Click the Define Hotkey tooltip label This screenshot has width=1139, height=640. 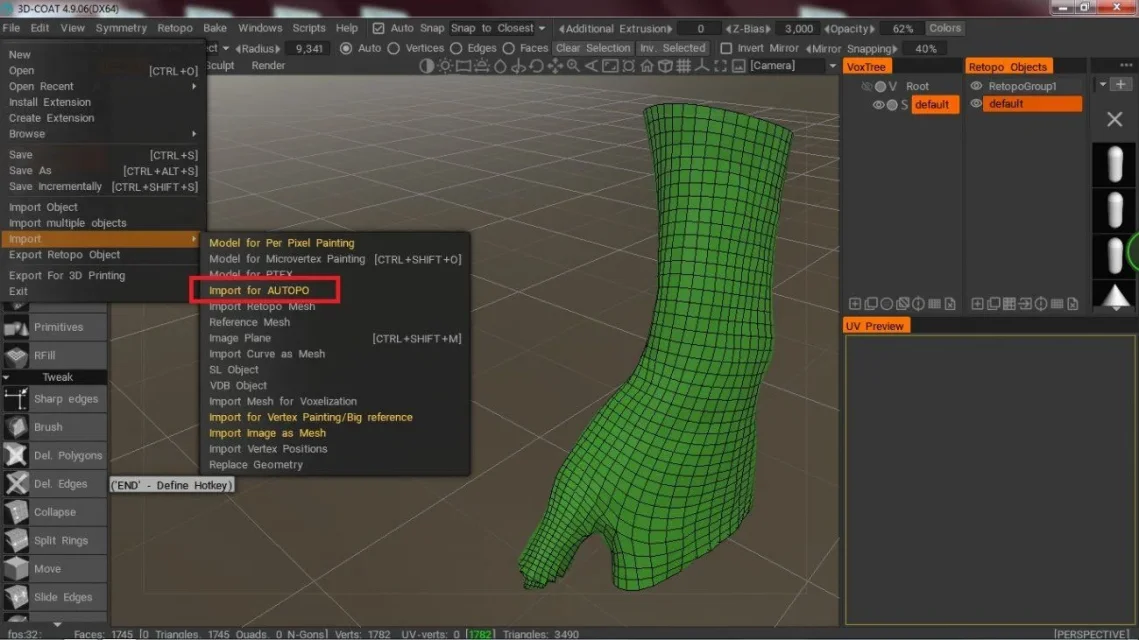(x=172, y=485)
